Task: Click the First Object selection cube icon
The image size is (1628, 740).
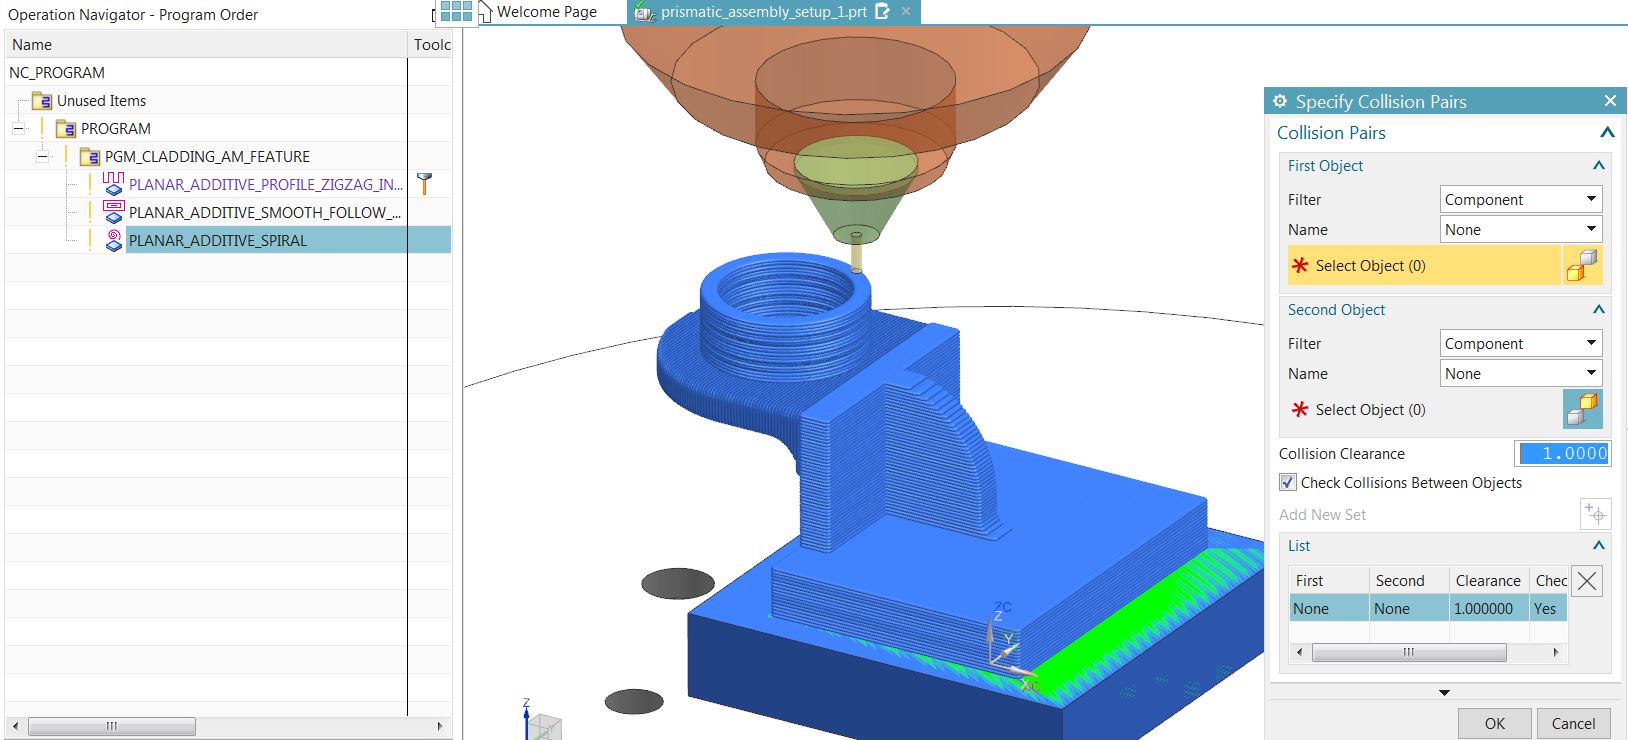Action: [x=1582, y=265]
